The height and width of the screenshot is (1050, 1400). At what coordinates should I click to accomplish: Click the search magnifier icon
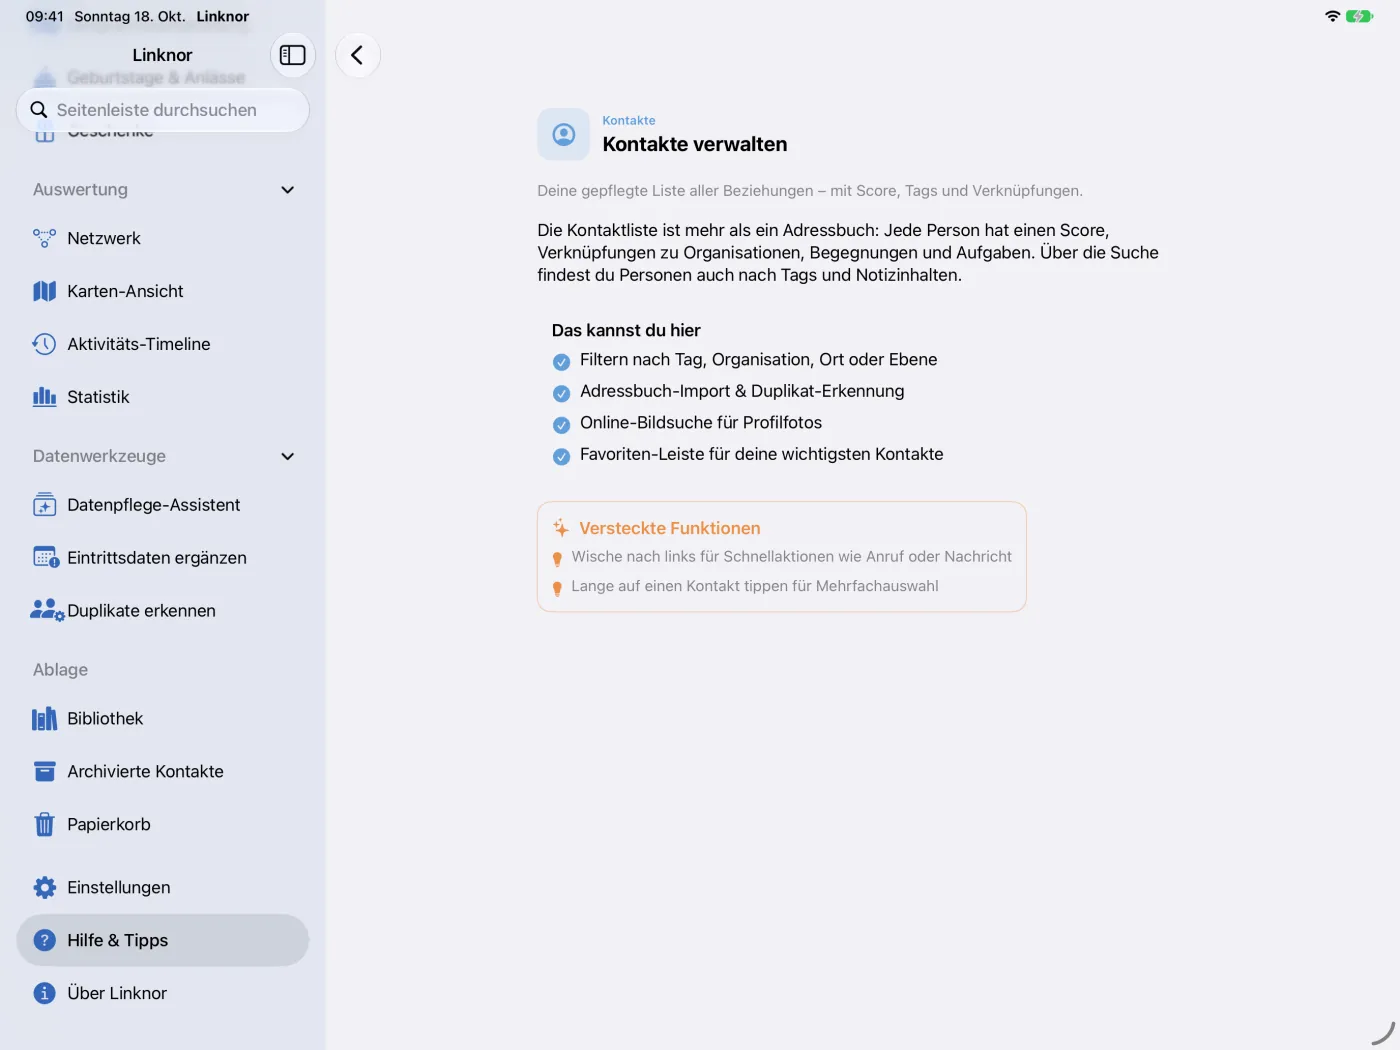click(x=39, y=110)
